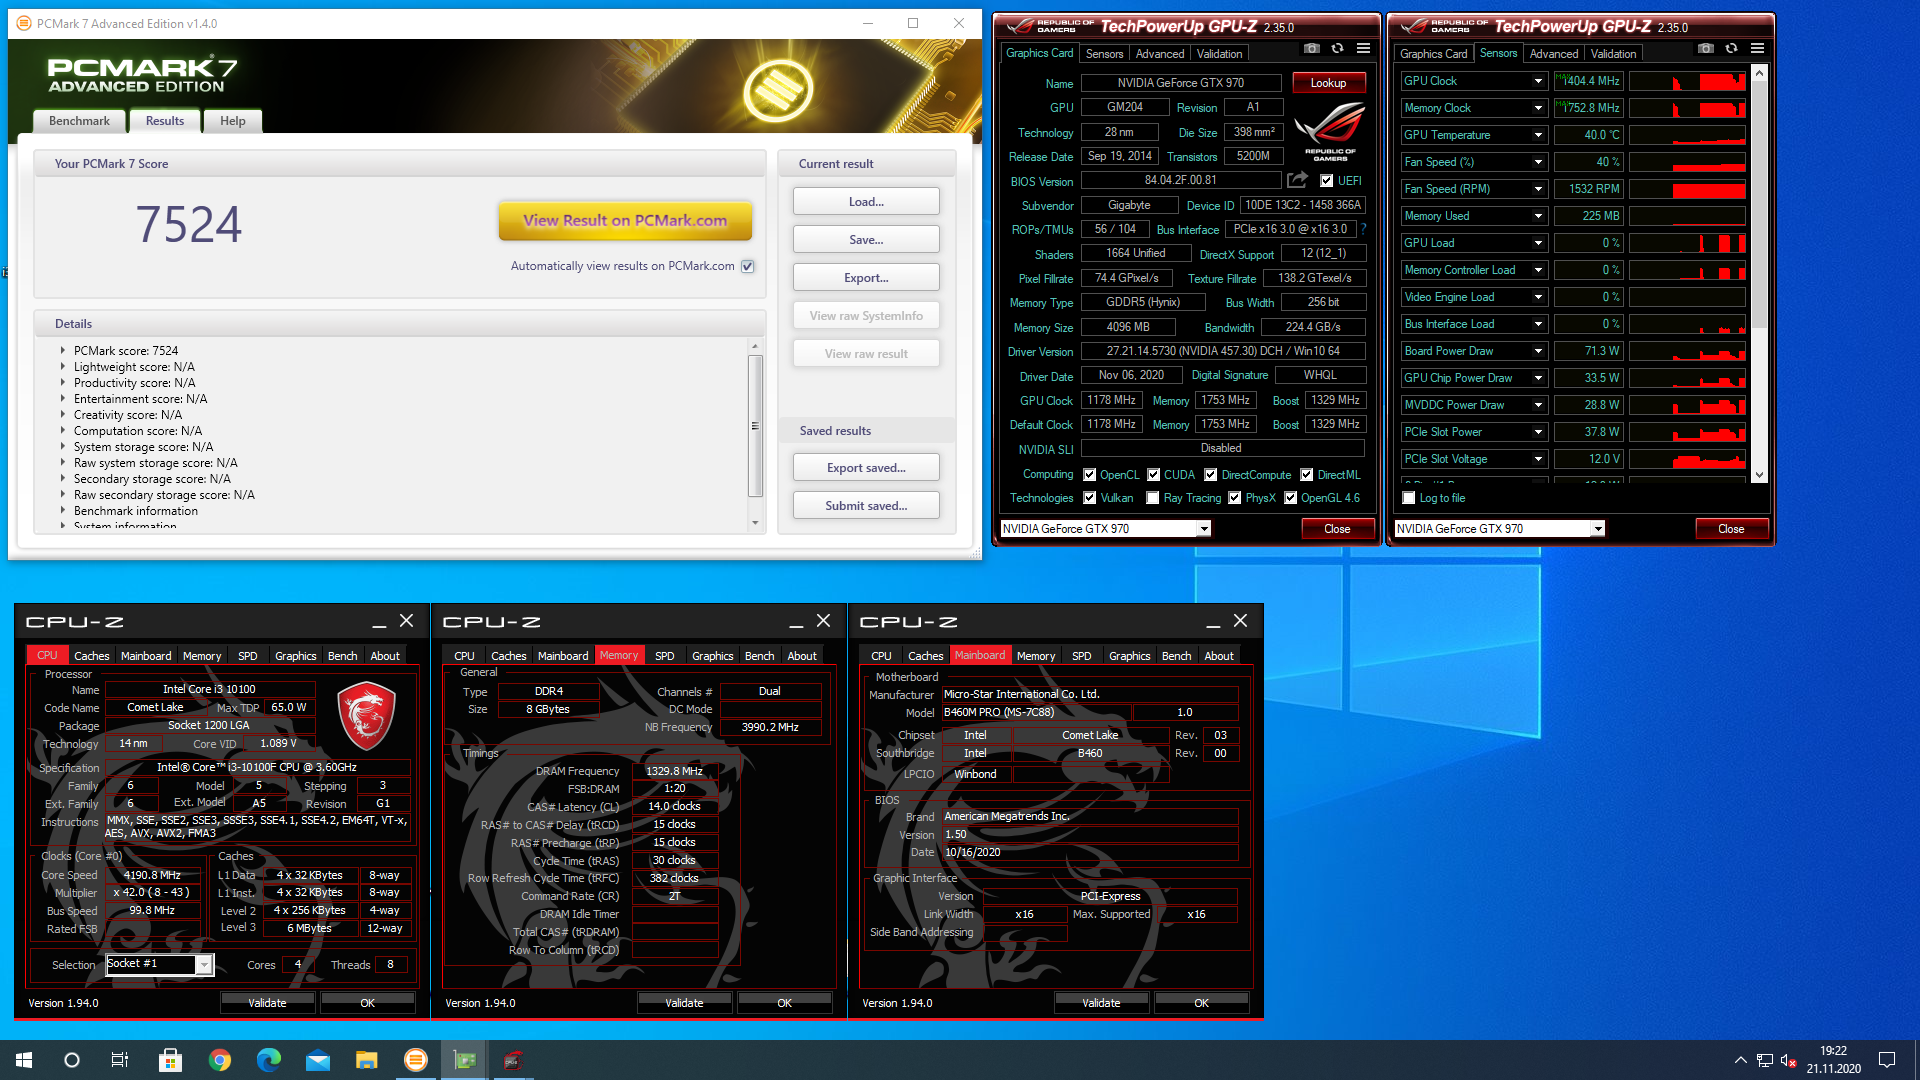Click the Lookup button in GPU-Z

click(1328, 83)
